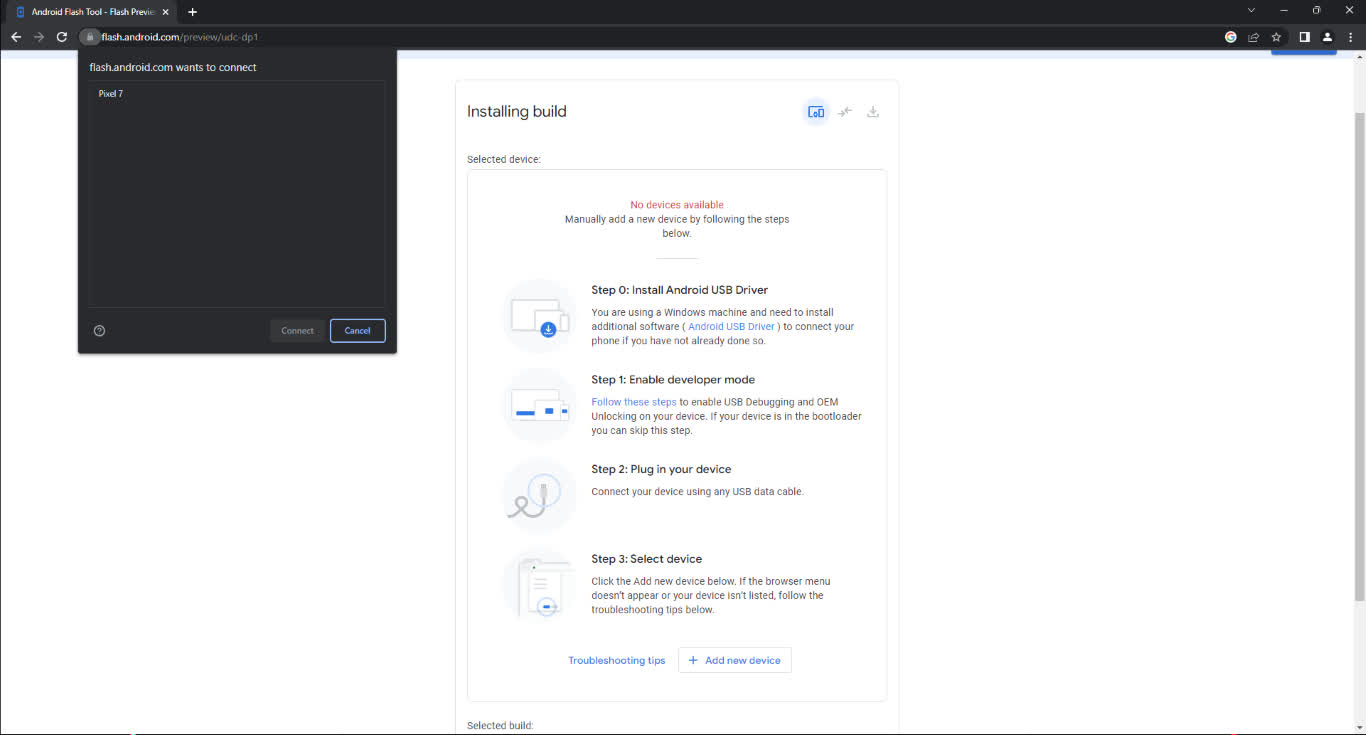
Task: Click the build selection step icon
Action: point(845,112)
